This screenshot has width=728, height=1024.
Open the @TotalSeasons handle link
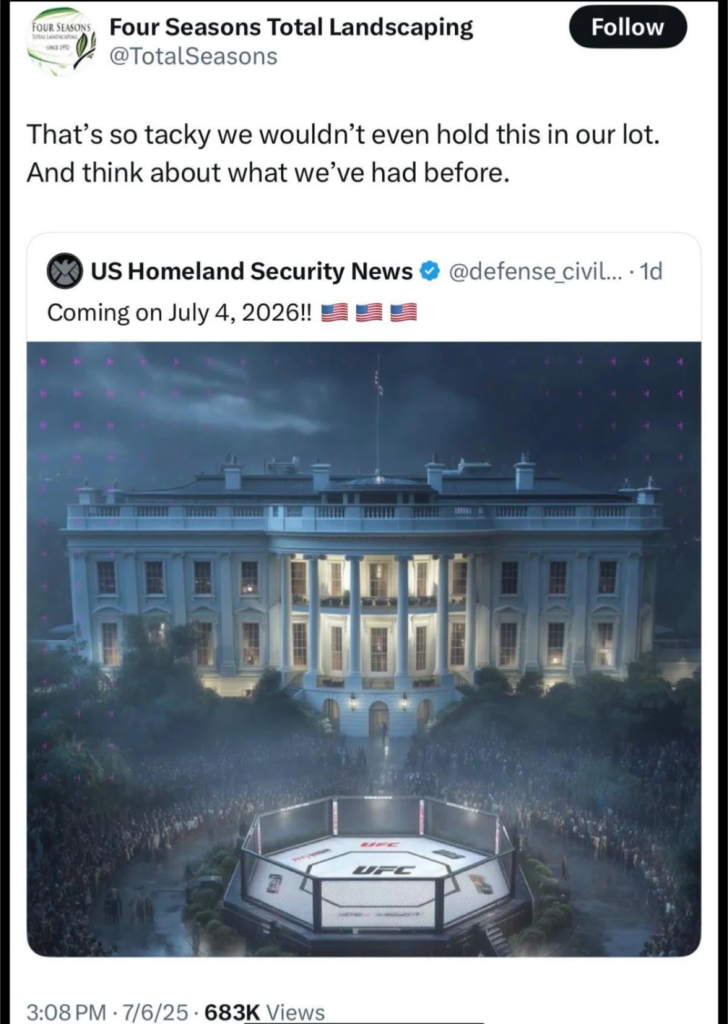pos(193,56)
